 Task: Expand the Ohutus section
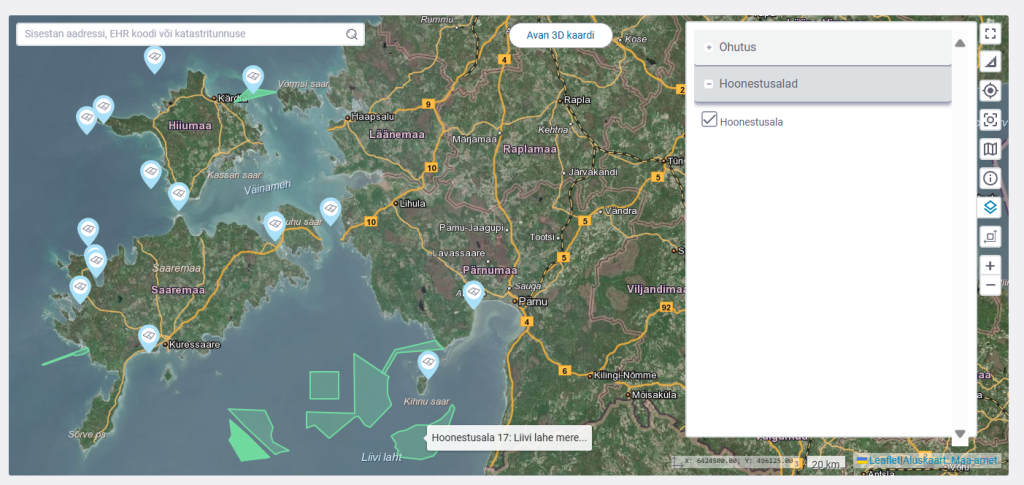[x=823, y=47]
